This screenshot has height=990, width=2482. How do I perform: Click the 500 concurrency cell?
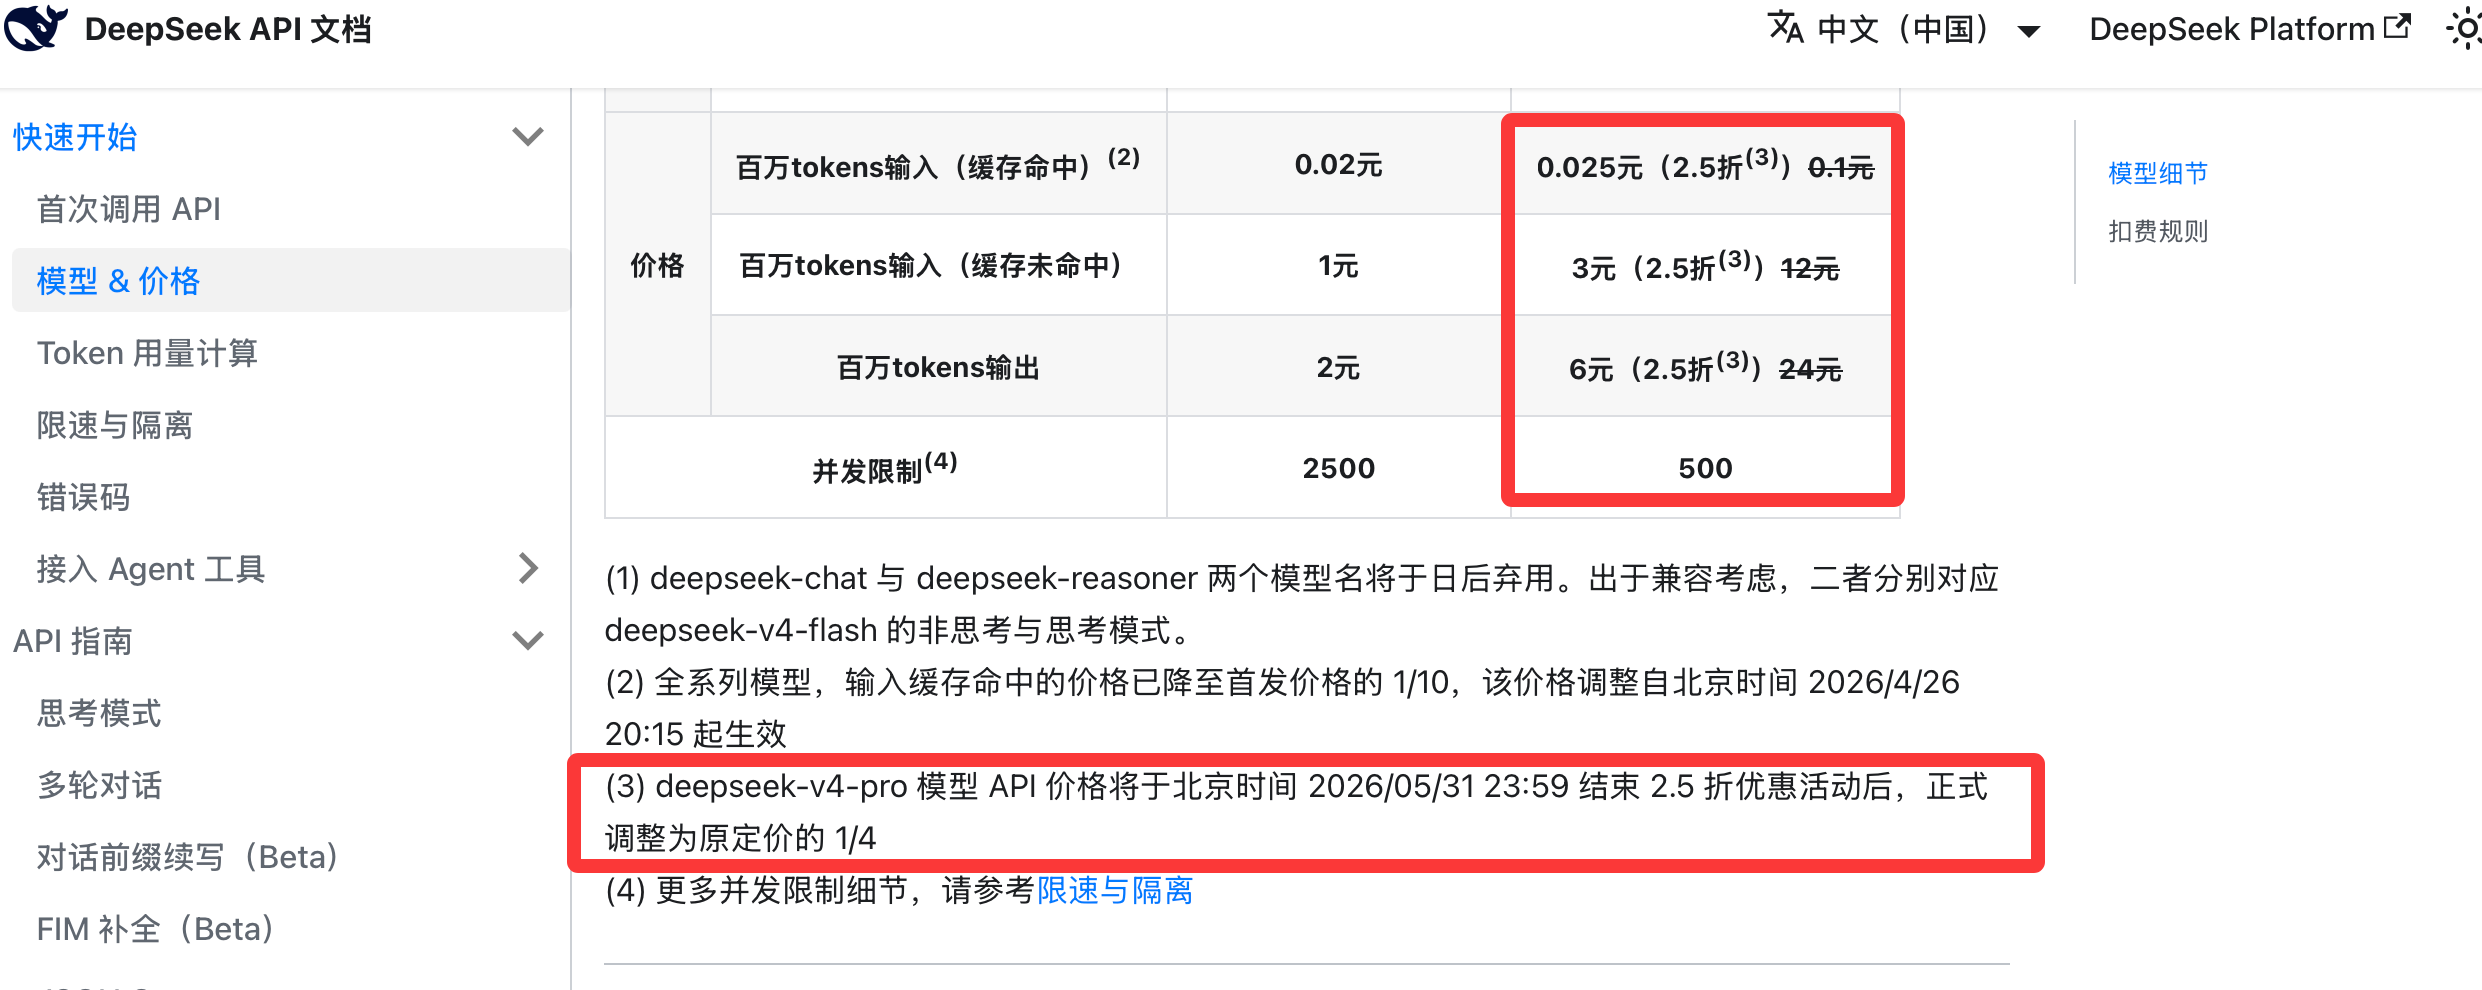[x=1704, y=467]
